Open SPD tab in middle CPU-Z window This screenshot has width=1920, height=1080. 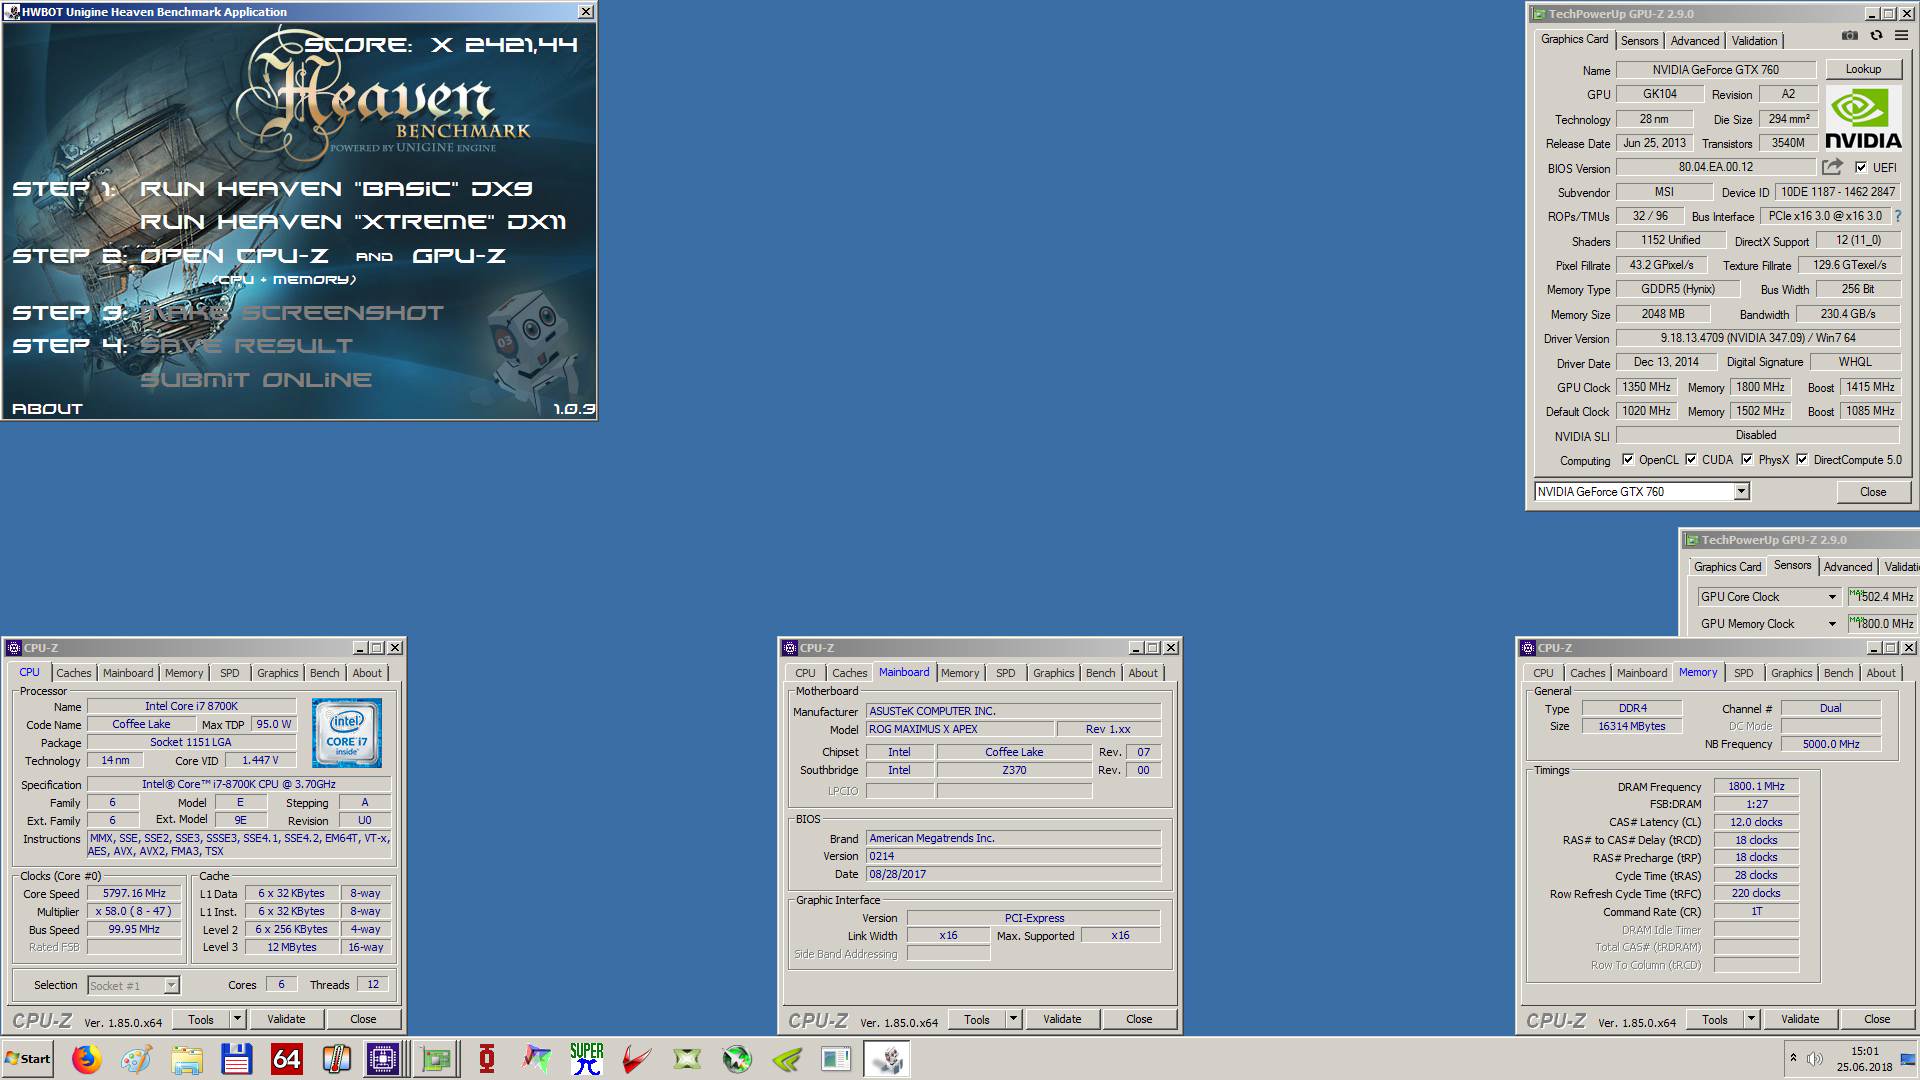click(x=1005, y=673)
